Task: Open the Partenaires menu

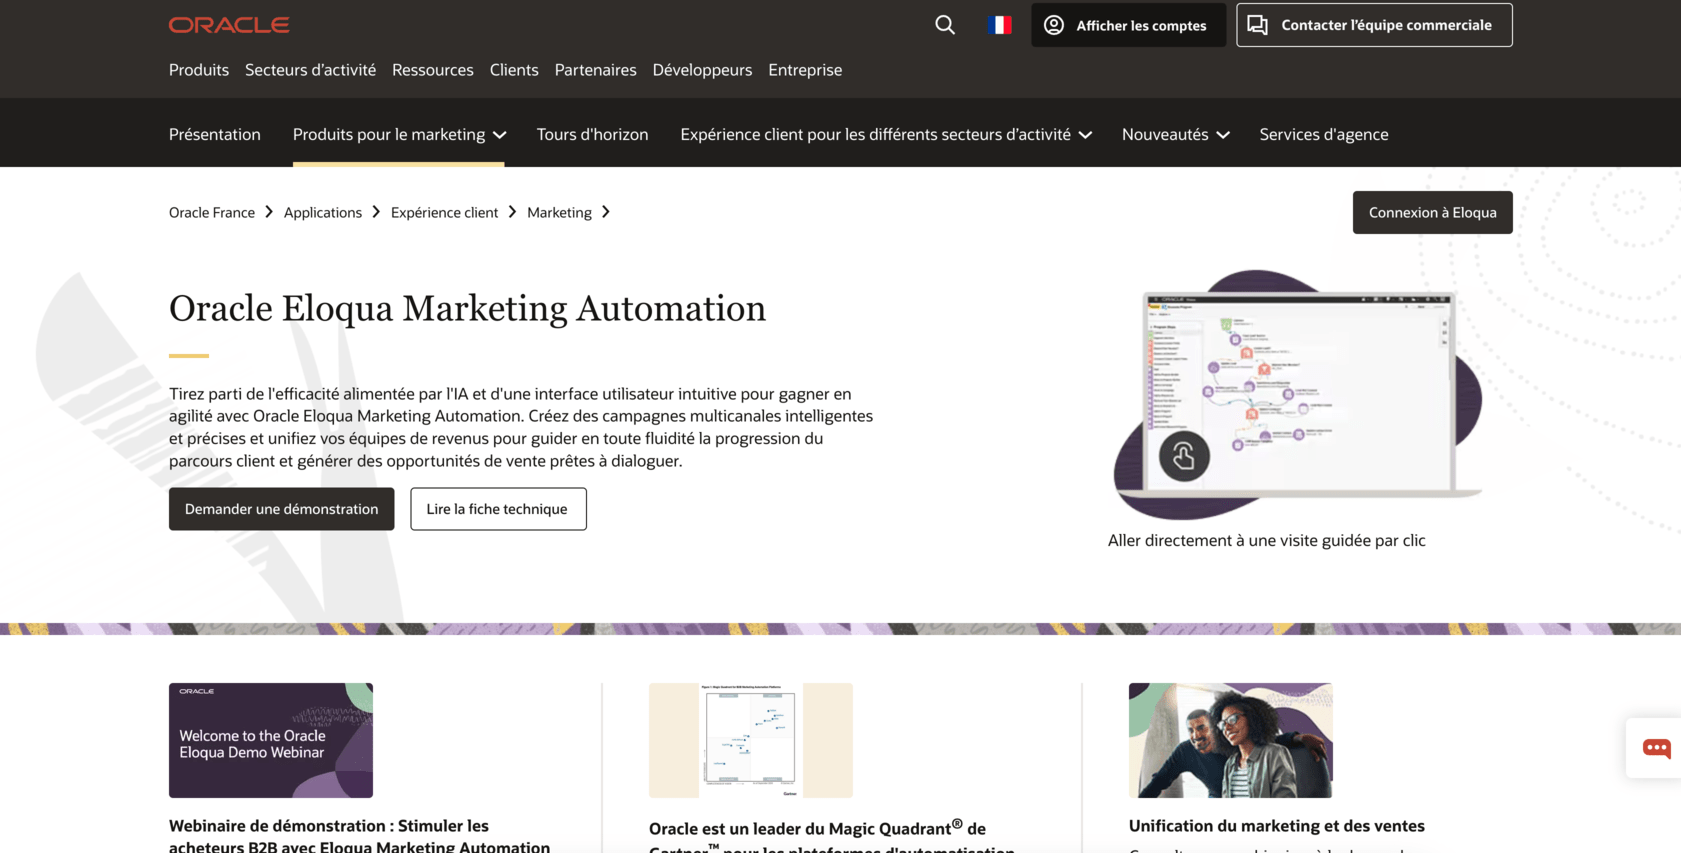Action: (x=595, y=70)
